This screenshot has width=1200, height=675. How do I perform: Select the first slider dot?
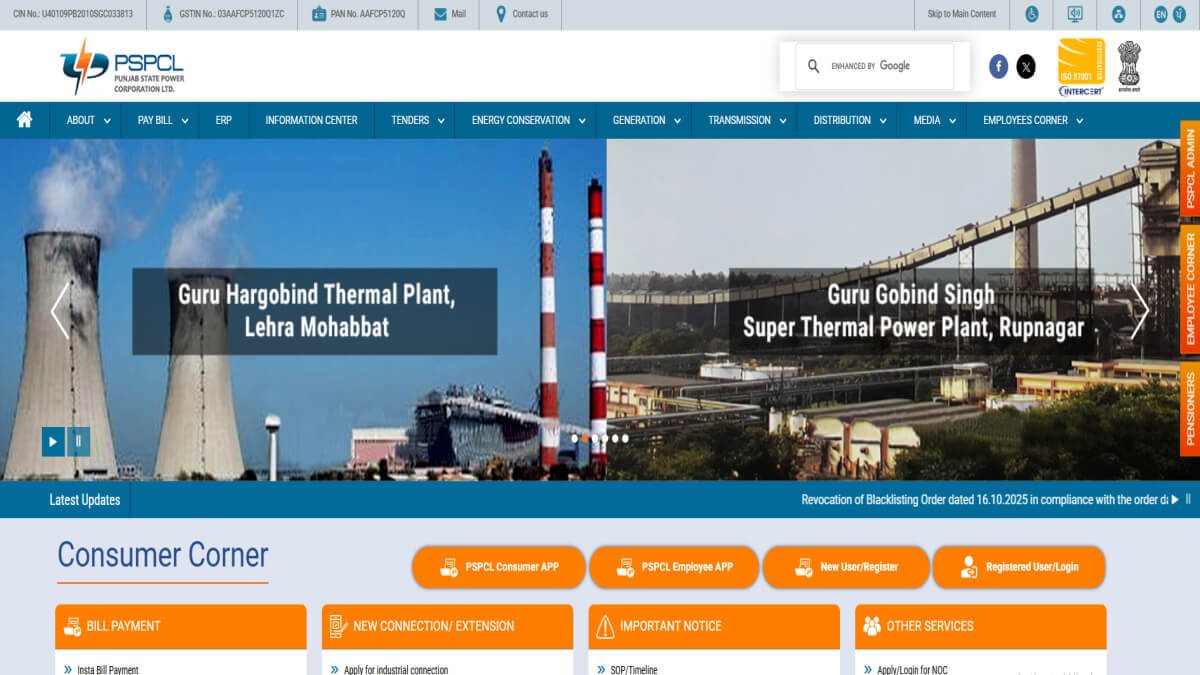tap(574, 438)
